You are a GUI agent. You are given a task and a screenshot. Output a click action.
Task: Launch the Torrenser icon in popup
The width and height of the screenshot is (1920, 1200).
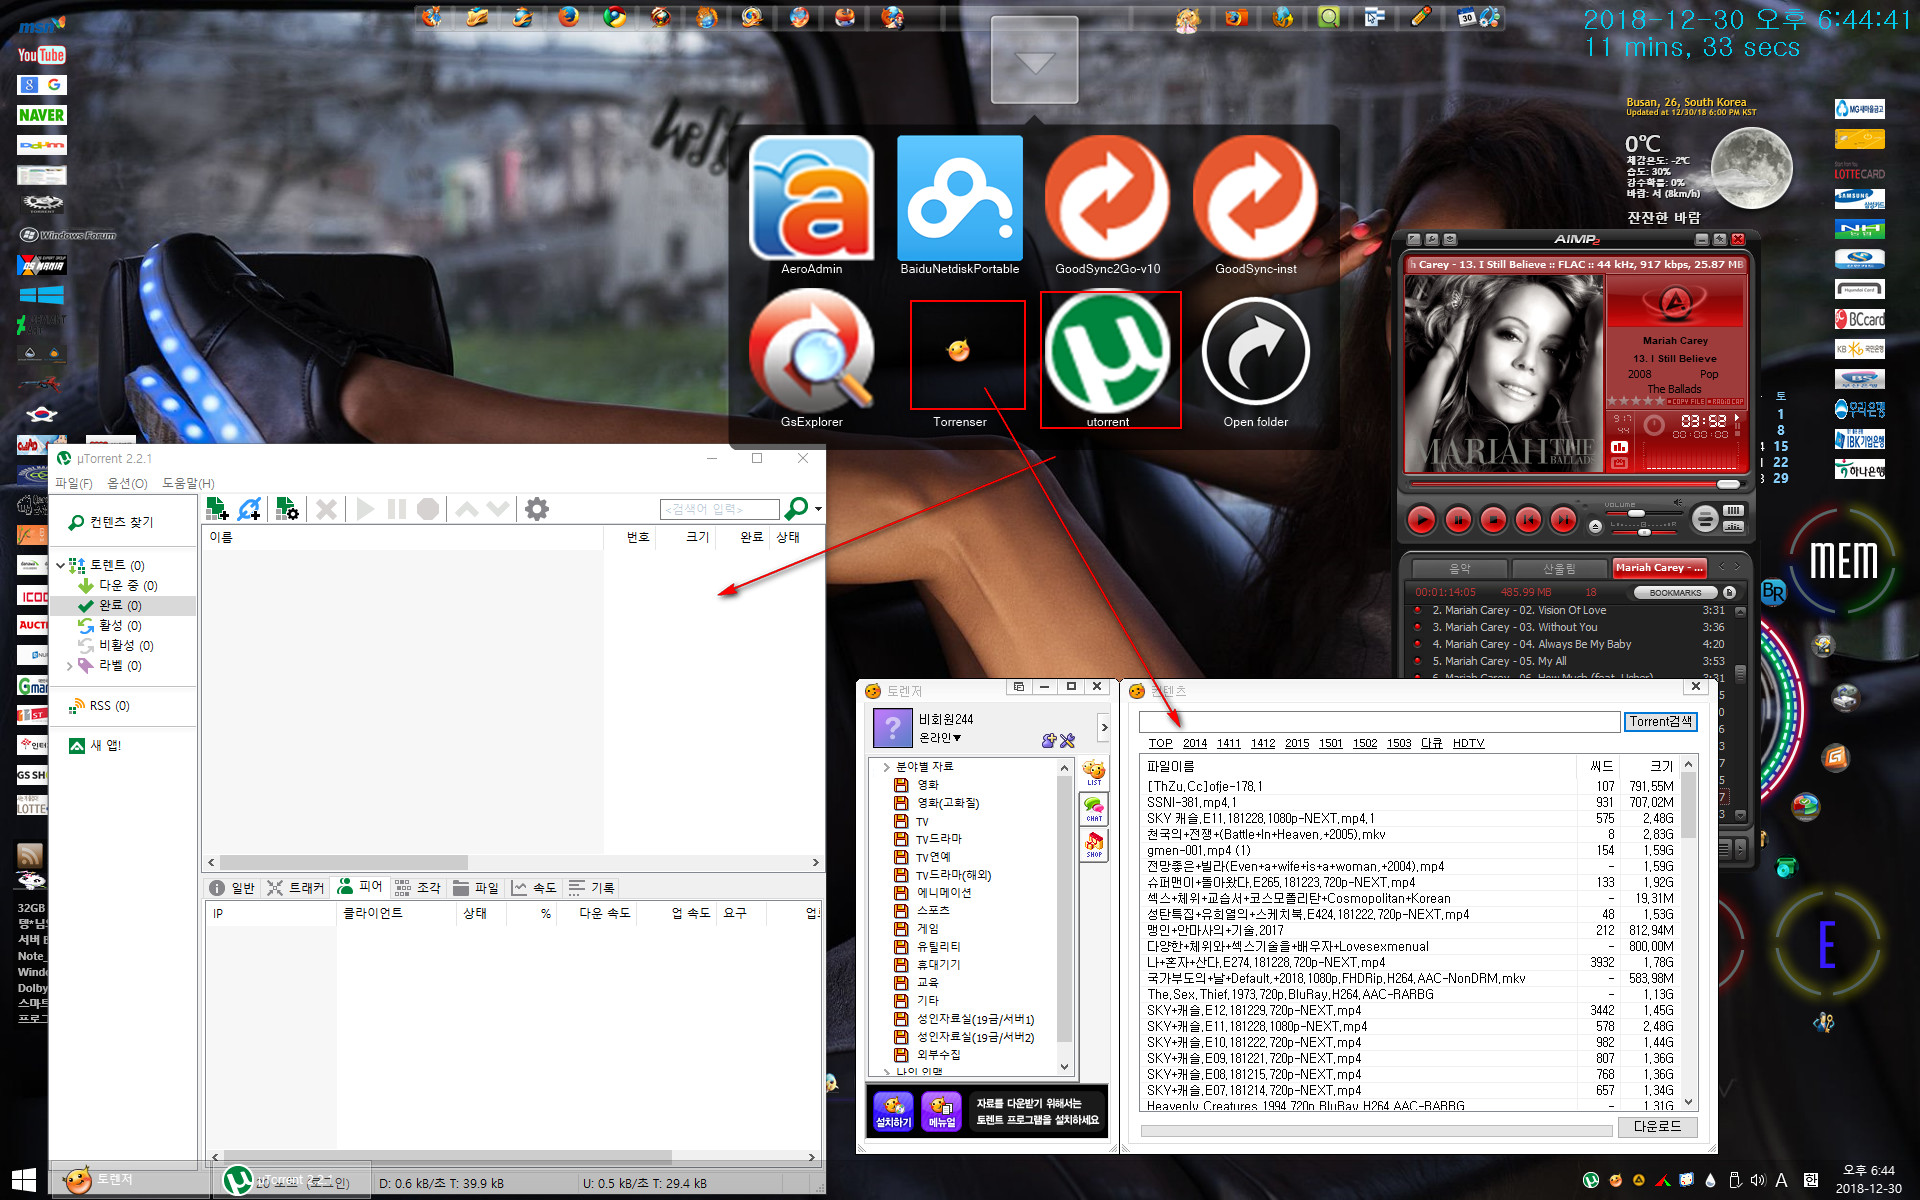960,352
